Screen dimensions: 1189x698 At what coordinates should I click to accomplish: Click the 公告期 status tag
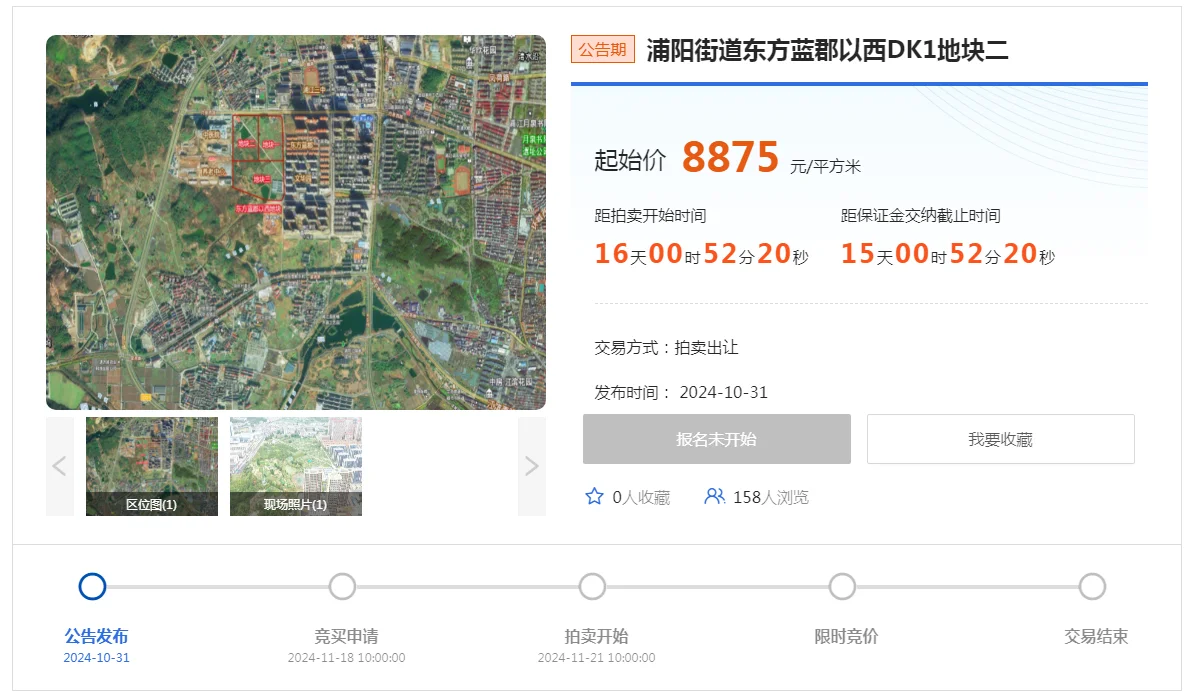603,49
